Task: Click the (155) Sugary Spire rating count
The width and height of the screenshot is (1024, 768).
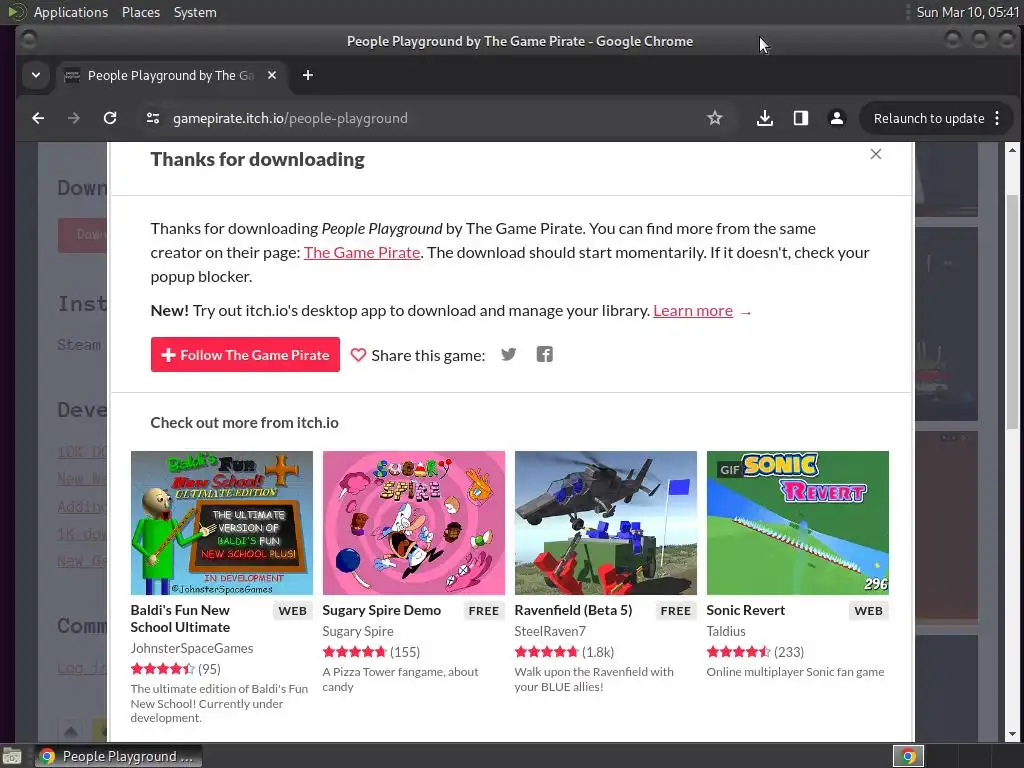Action: (x=405, y=652)
